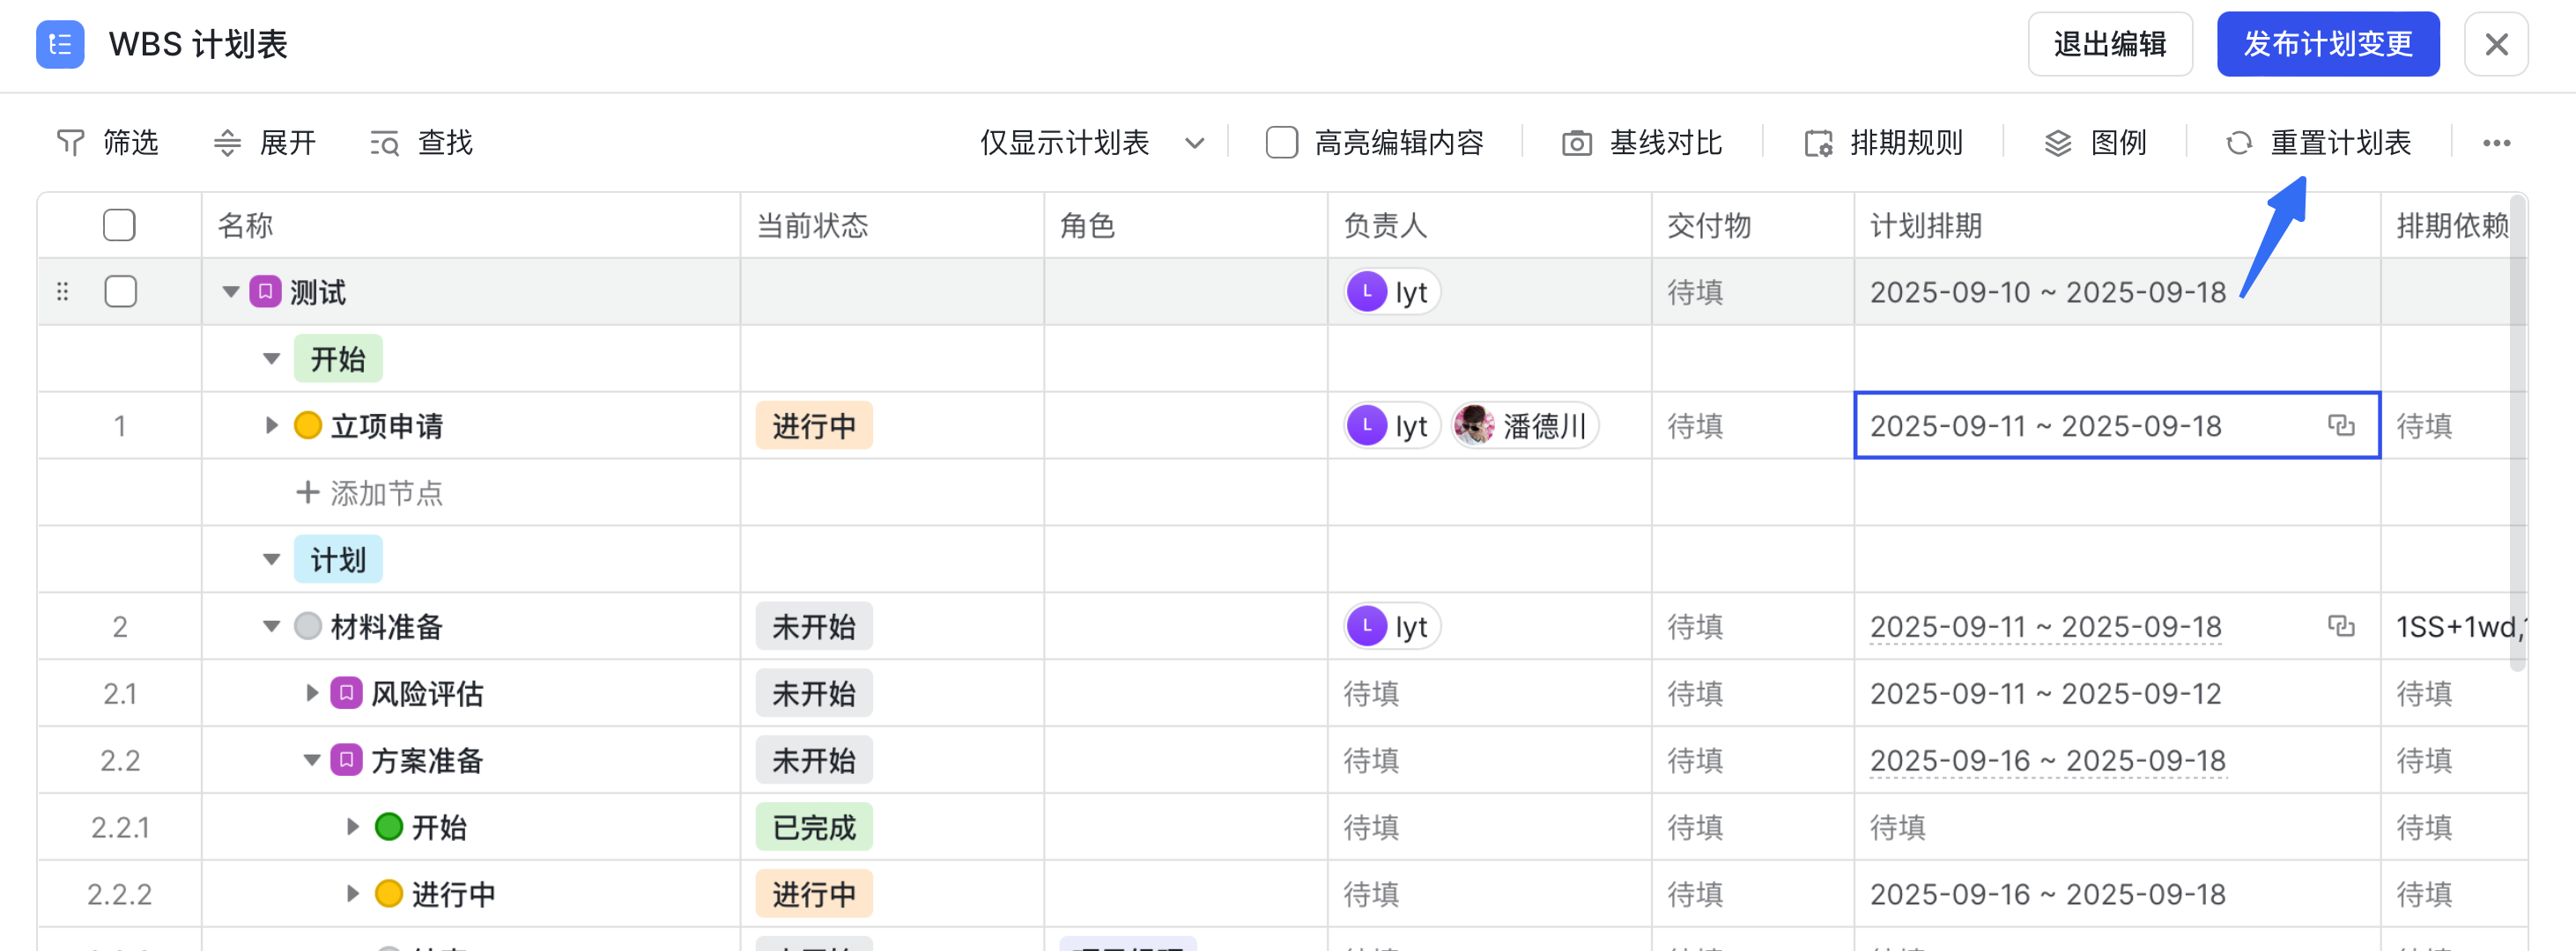Open the 查找 search tool
Screen dimensions: 2576x951
421,143
